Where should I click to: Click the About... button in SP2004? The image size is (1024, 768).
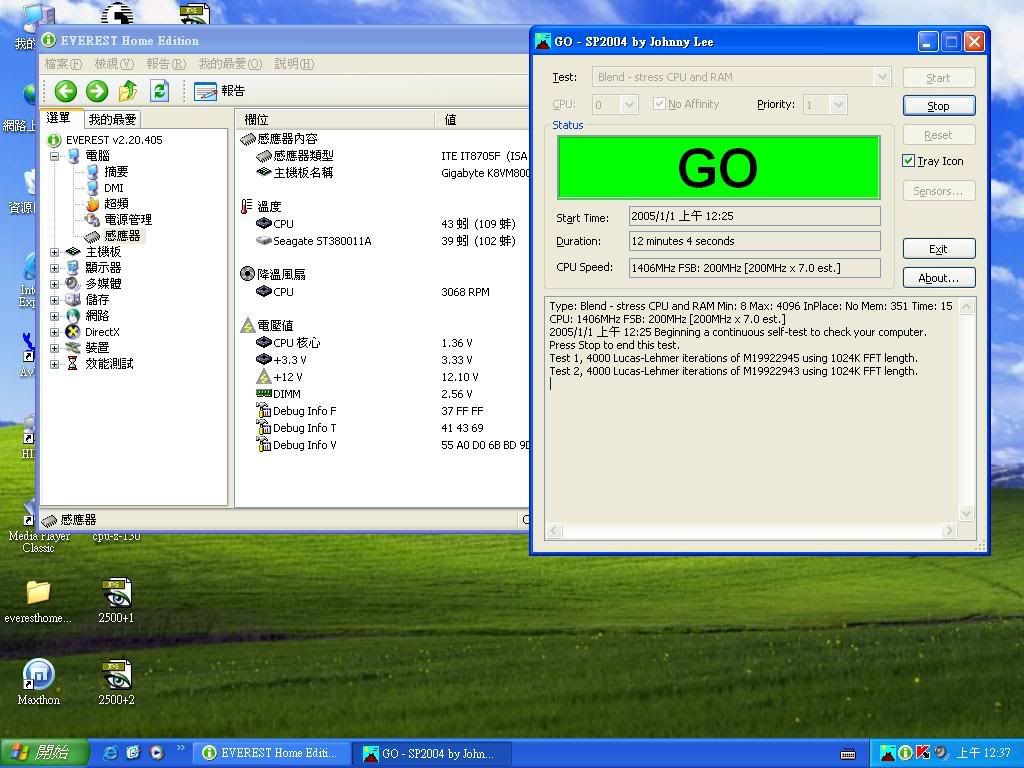(x=938, y=278)
